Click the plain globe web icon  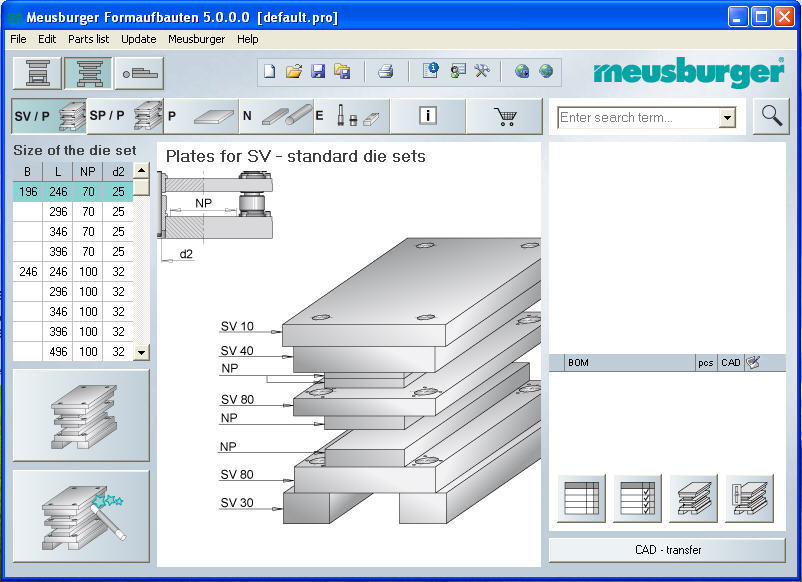(x=546, y=71)
